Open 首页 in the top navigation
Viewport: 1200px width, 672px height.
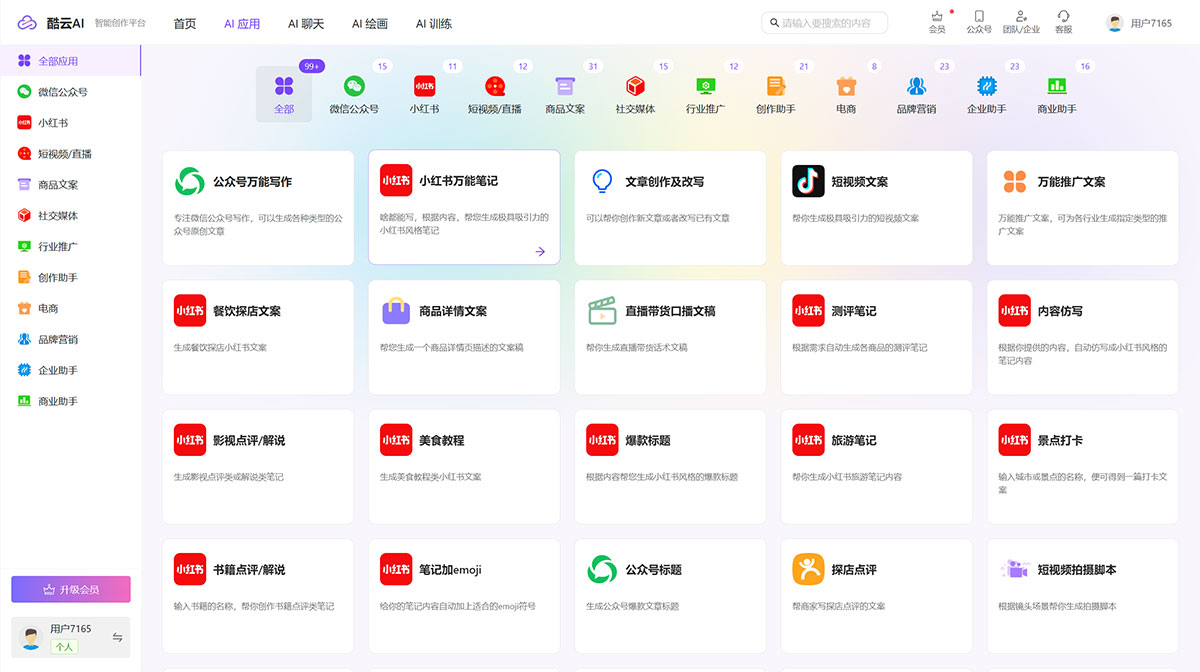pyautogui.click(x=185, y=24)
